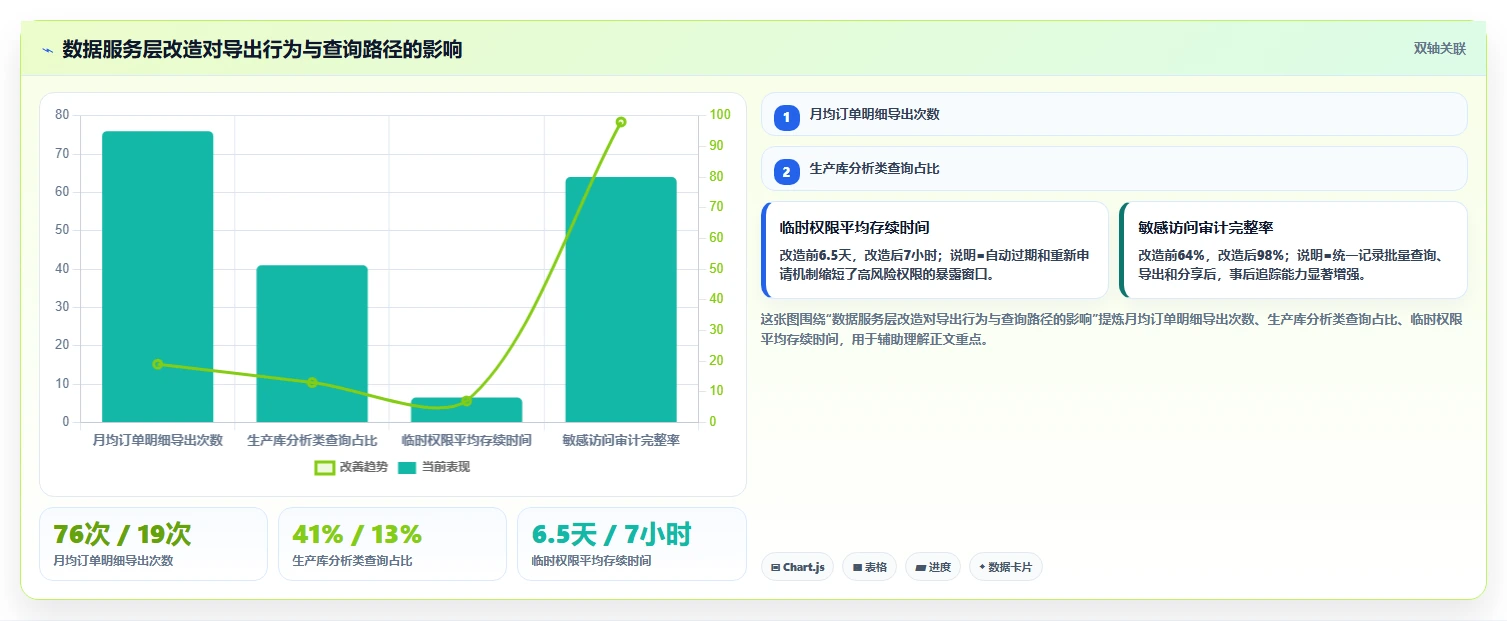Viewport: 1507px width, 621px height.
Task: Select list item 2 生产库分析类查询占比
Action: [x=1114, y=169]
